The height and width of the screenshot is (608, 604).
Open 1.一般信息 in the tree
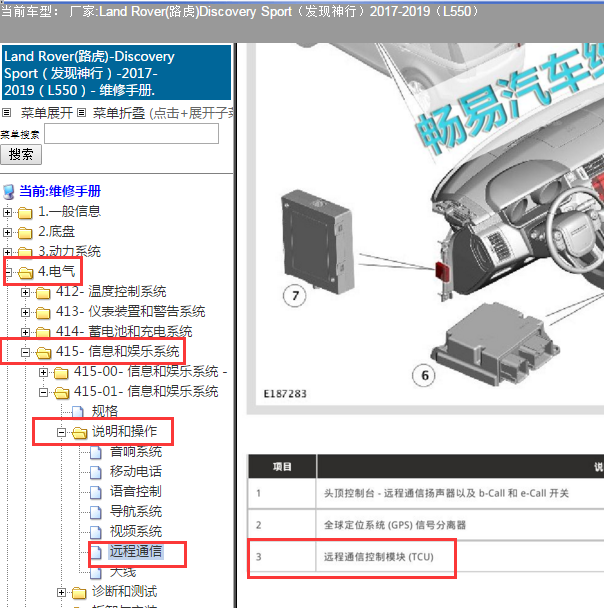pos(69,211)
